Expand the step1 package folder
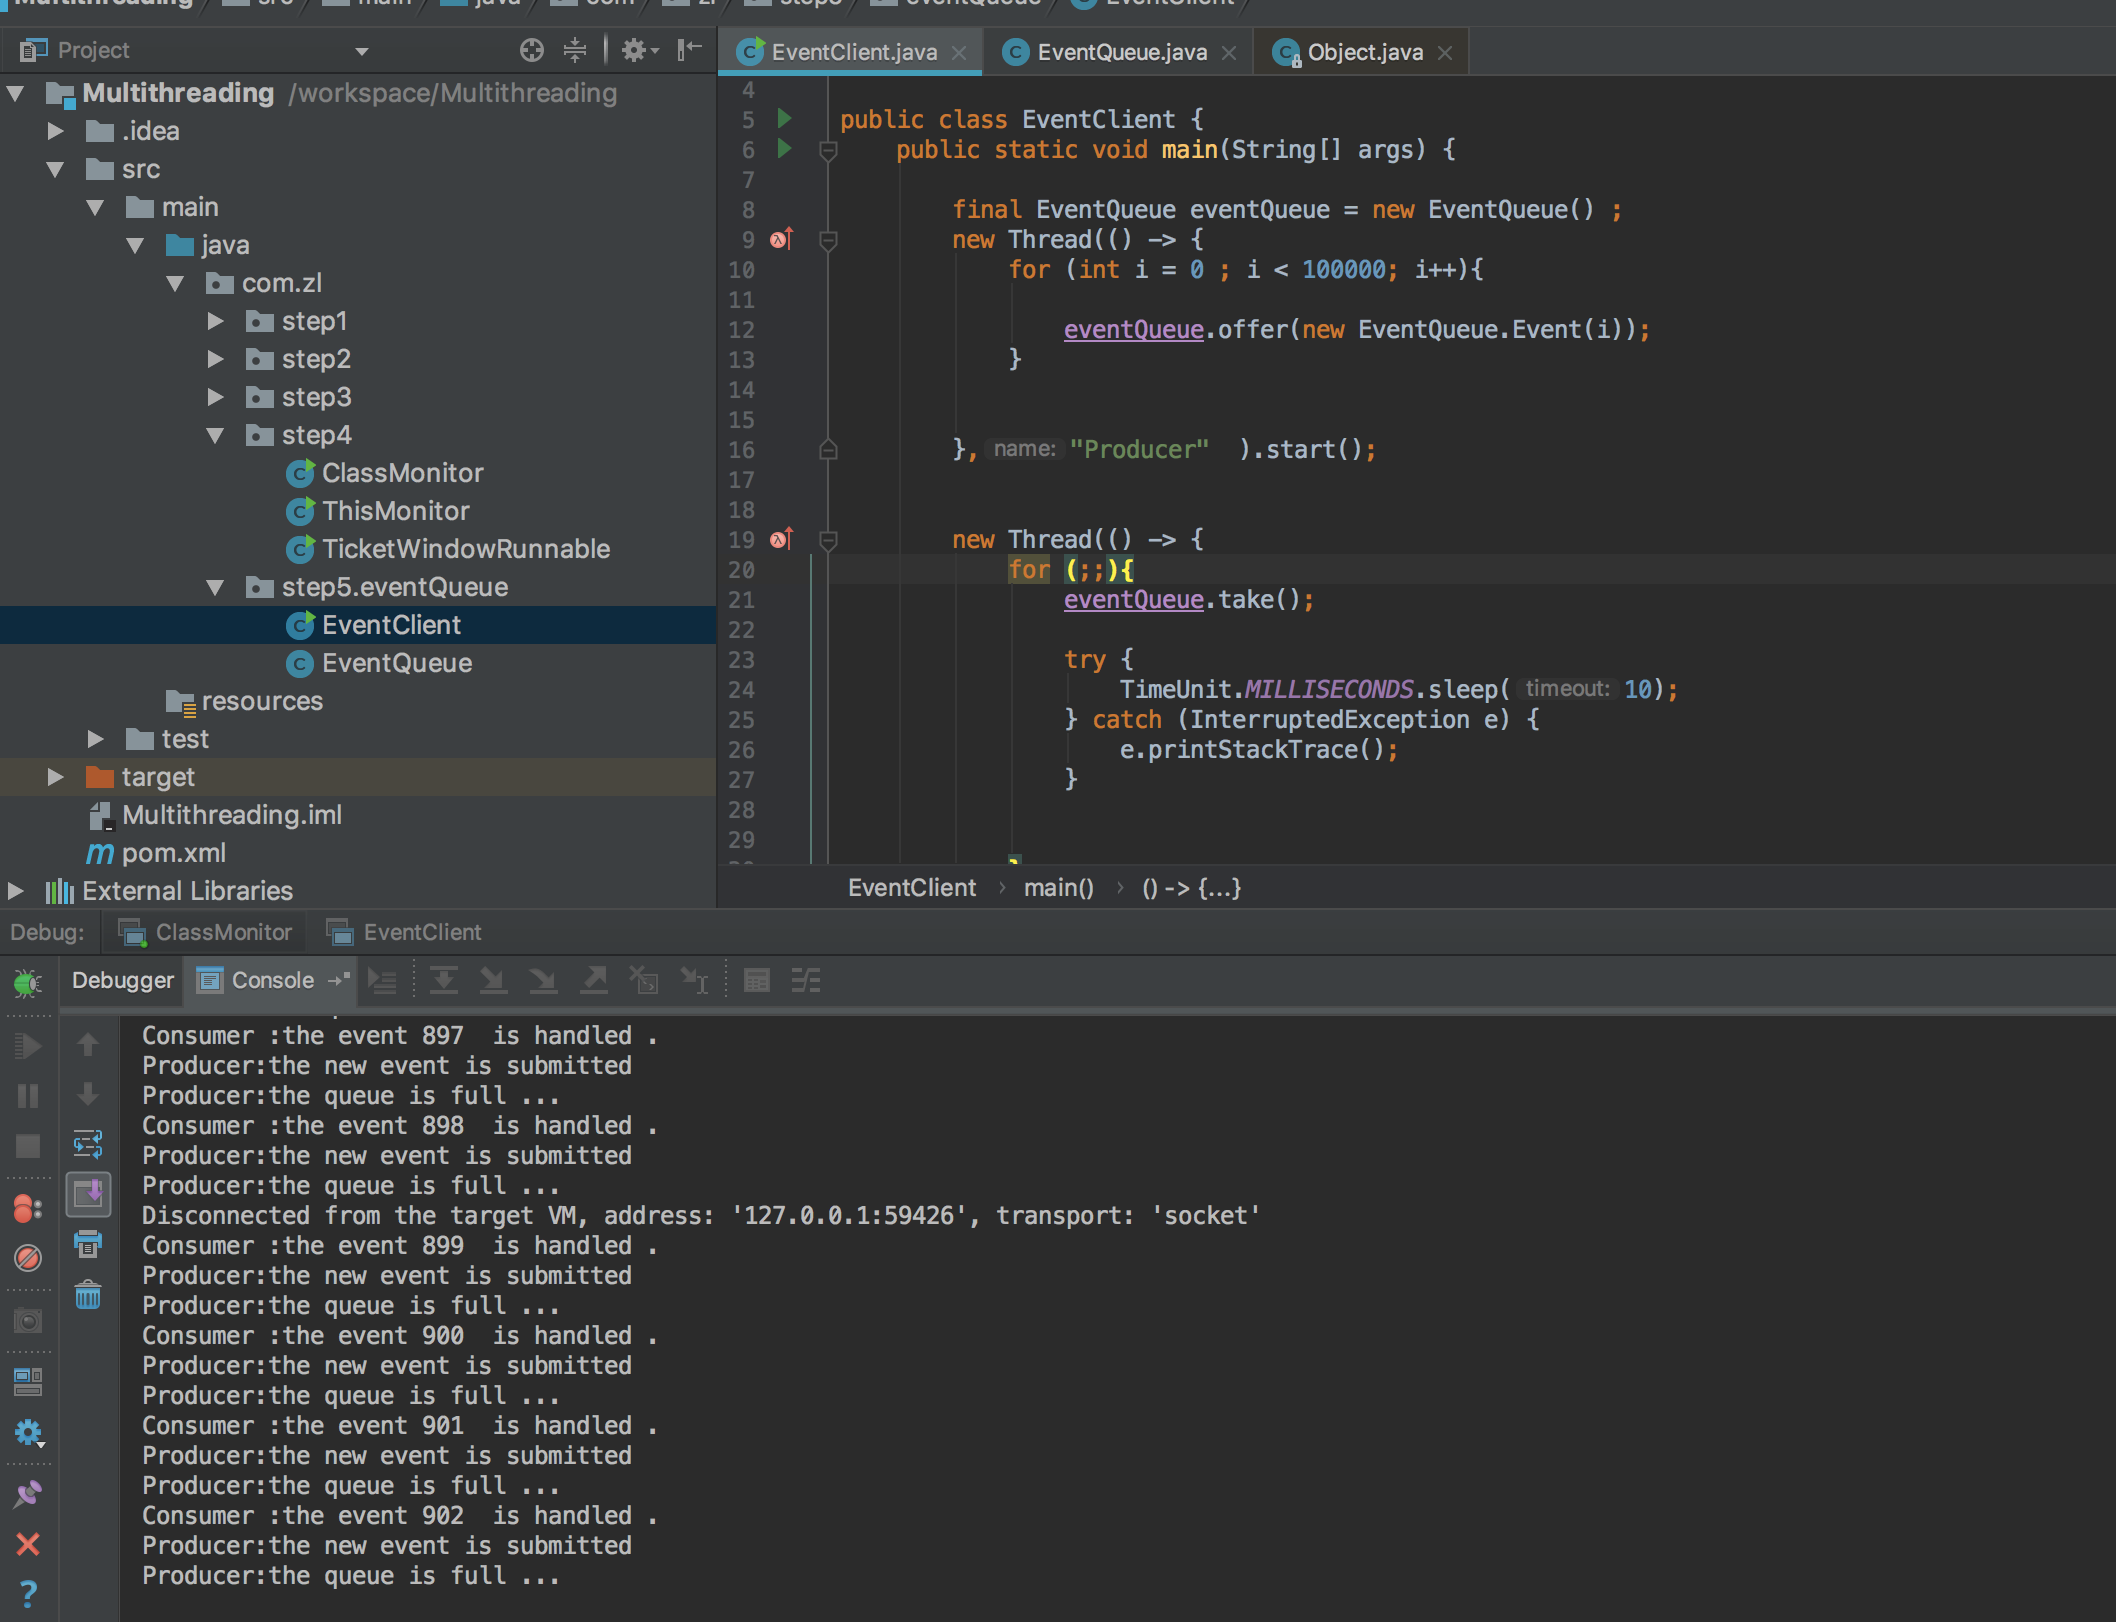The width and height of the screenshot is (2116, 1622). point(215,321)
